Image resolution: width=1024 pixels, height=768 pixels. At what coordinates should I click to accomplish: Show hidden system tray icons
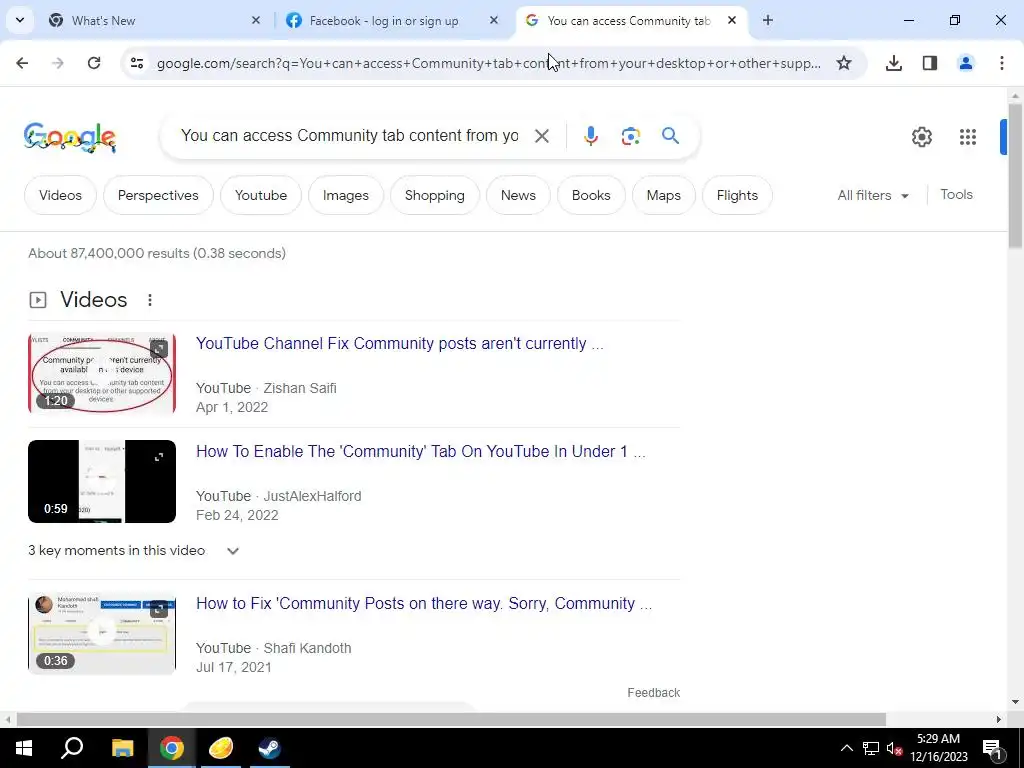pos(846,748)
